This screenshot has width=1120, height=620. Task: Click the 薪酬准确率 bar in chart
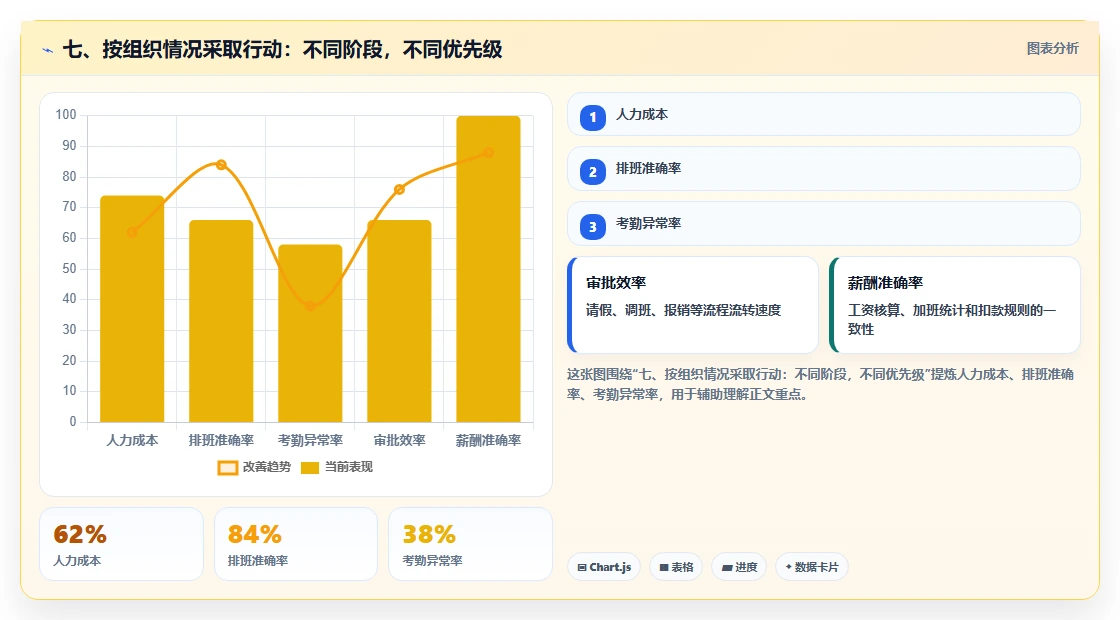click(x=489, y=269)
